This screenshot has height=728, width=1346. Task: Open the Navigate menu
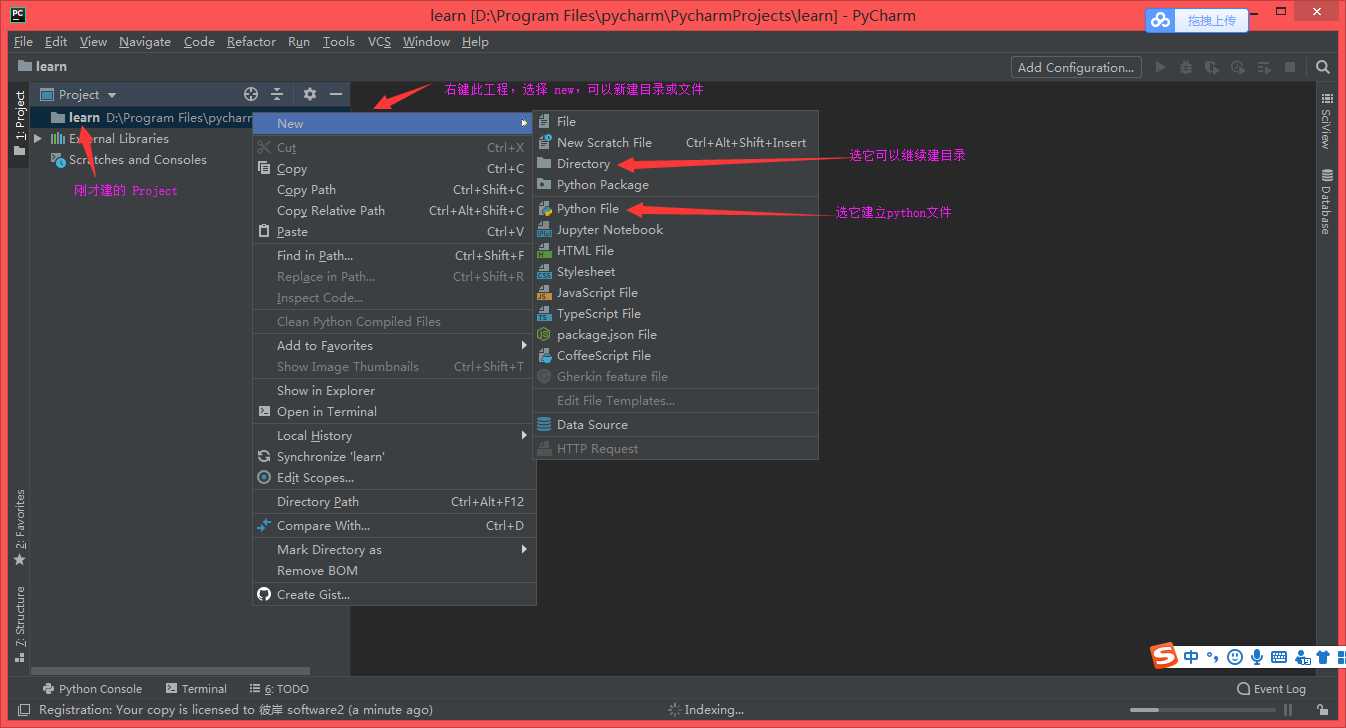145,41
